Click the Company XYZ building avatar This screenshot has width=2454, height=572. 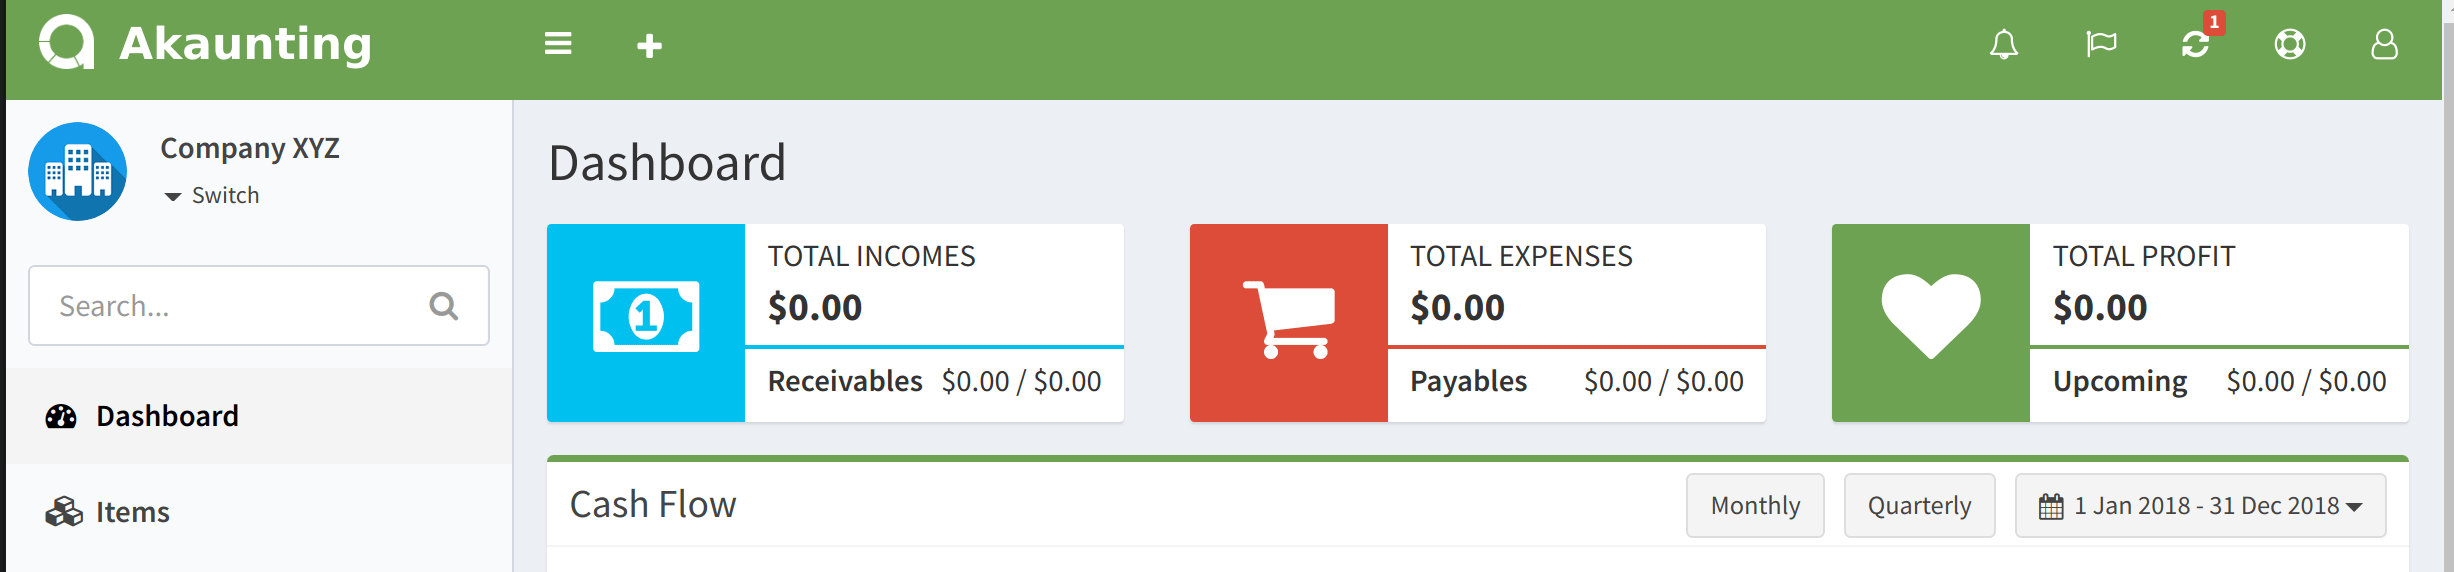(x=78, y=172)
